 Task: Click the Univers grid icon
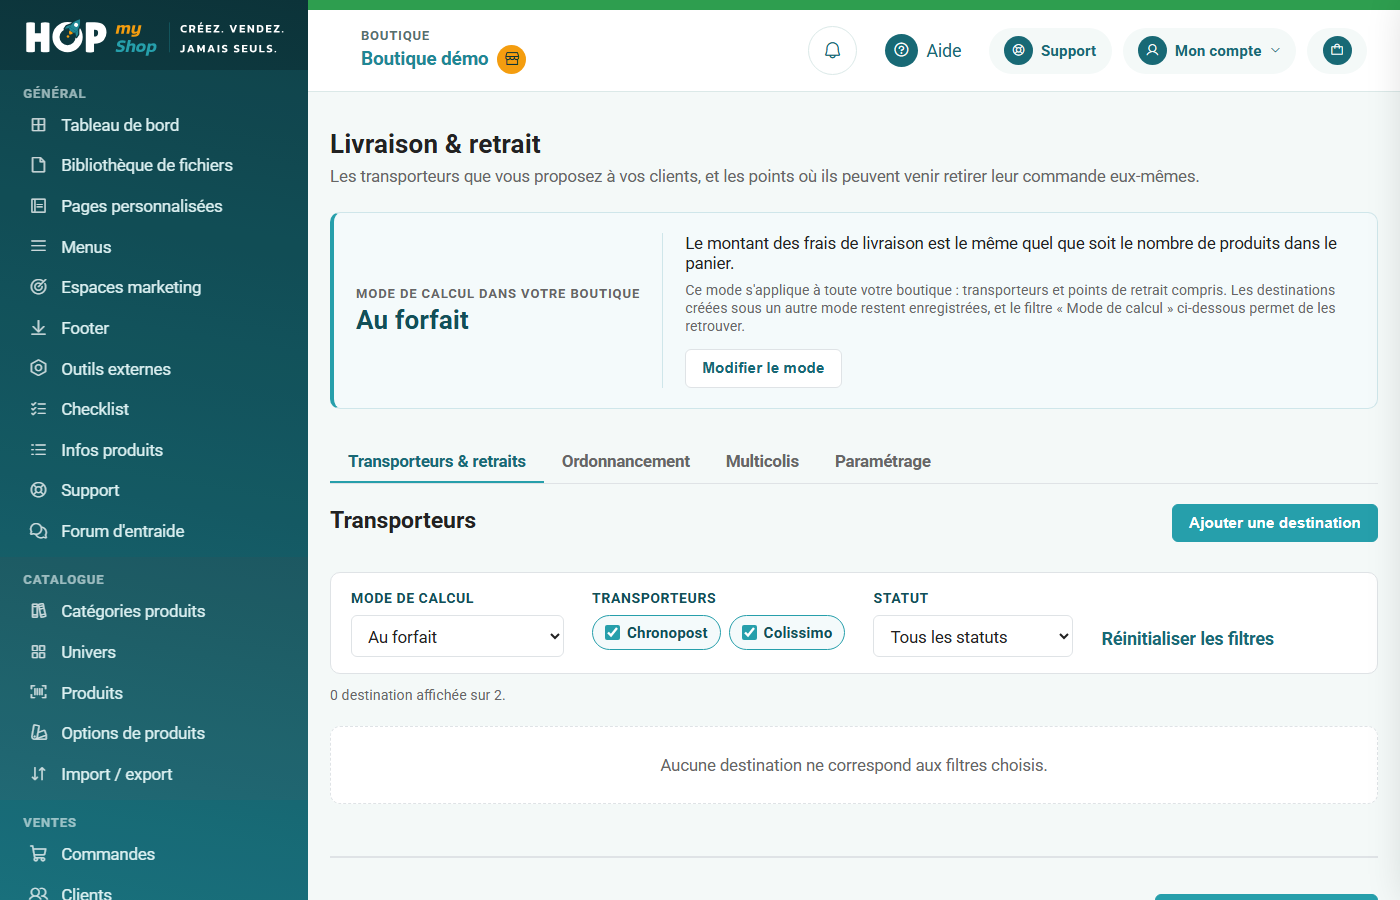[x=39, y=652]
